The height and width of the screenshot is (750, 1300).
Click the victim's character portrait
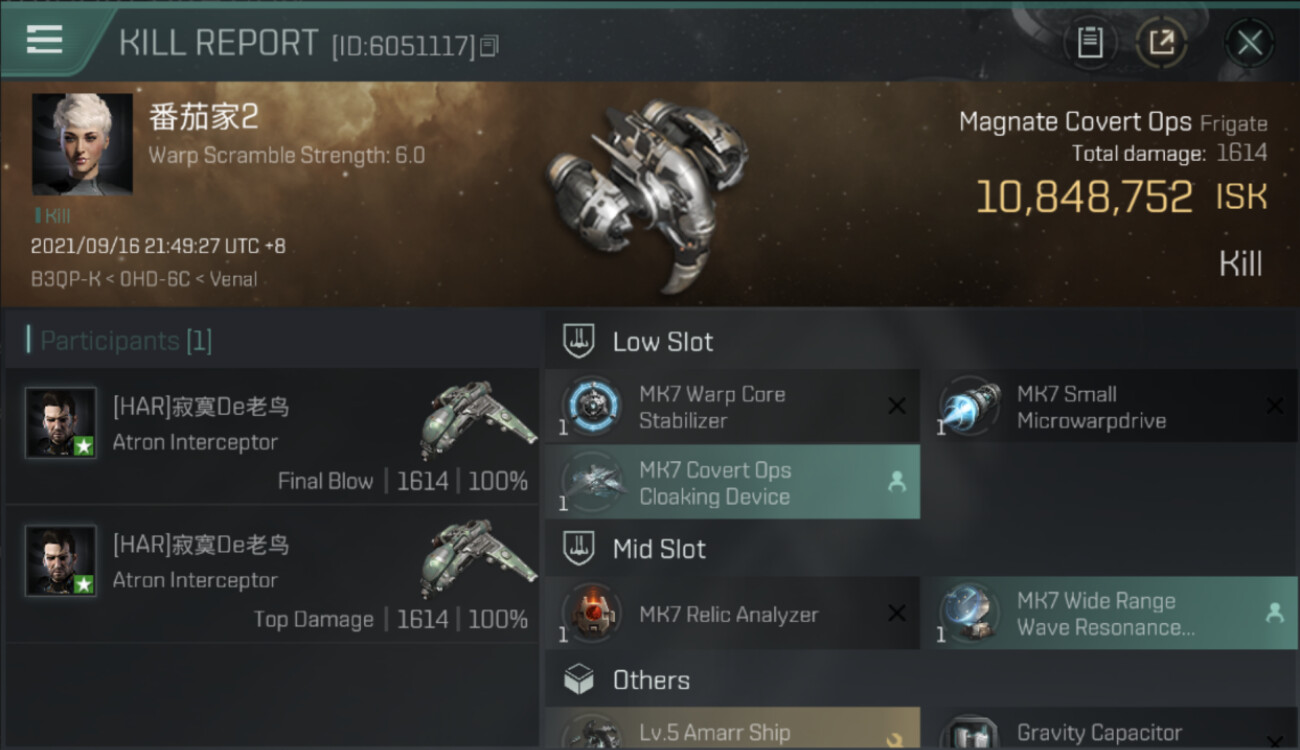tap(82, 144)
